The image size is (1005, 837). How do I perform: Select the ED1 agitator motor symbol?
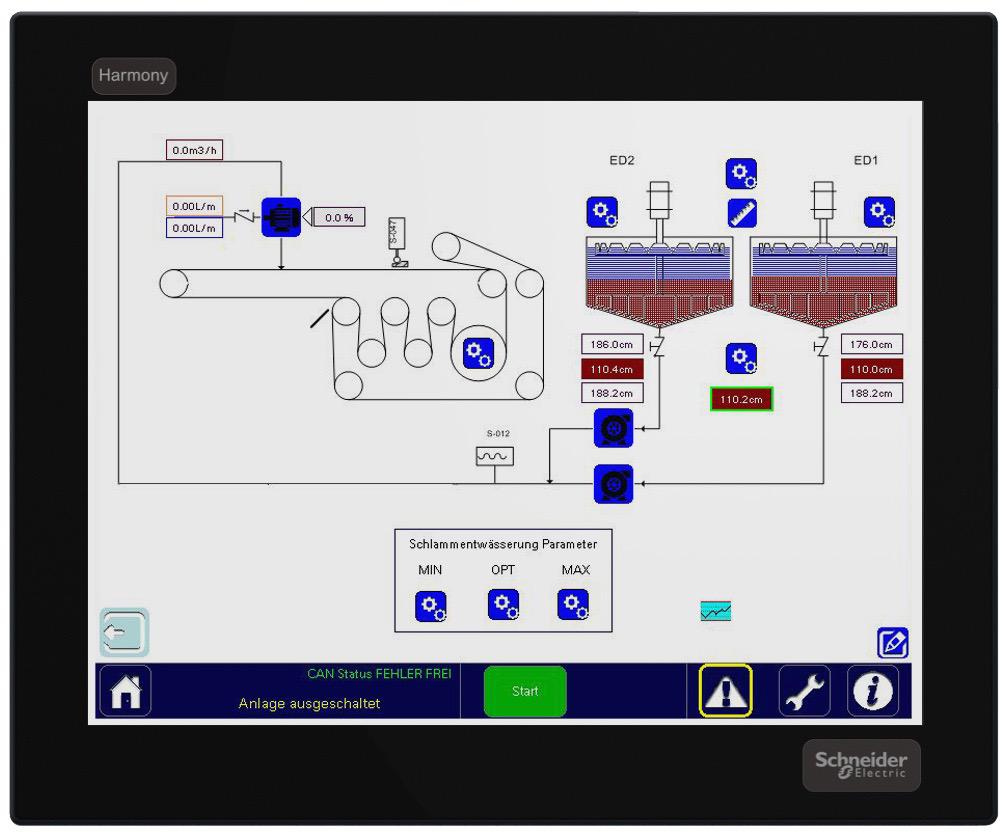(824, 200)
